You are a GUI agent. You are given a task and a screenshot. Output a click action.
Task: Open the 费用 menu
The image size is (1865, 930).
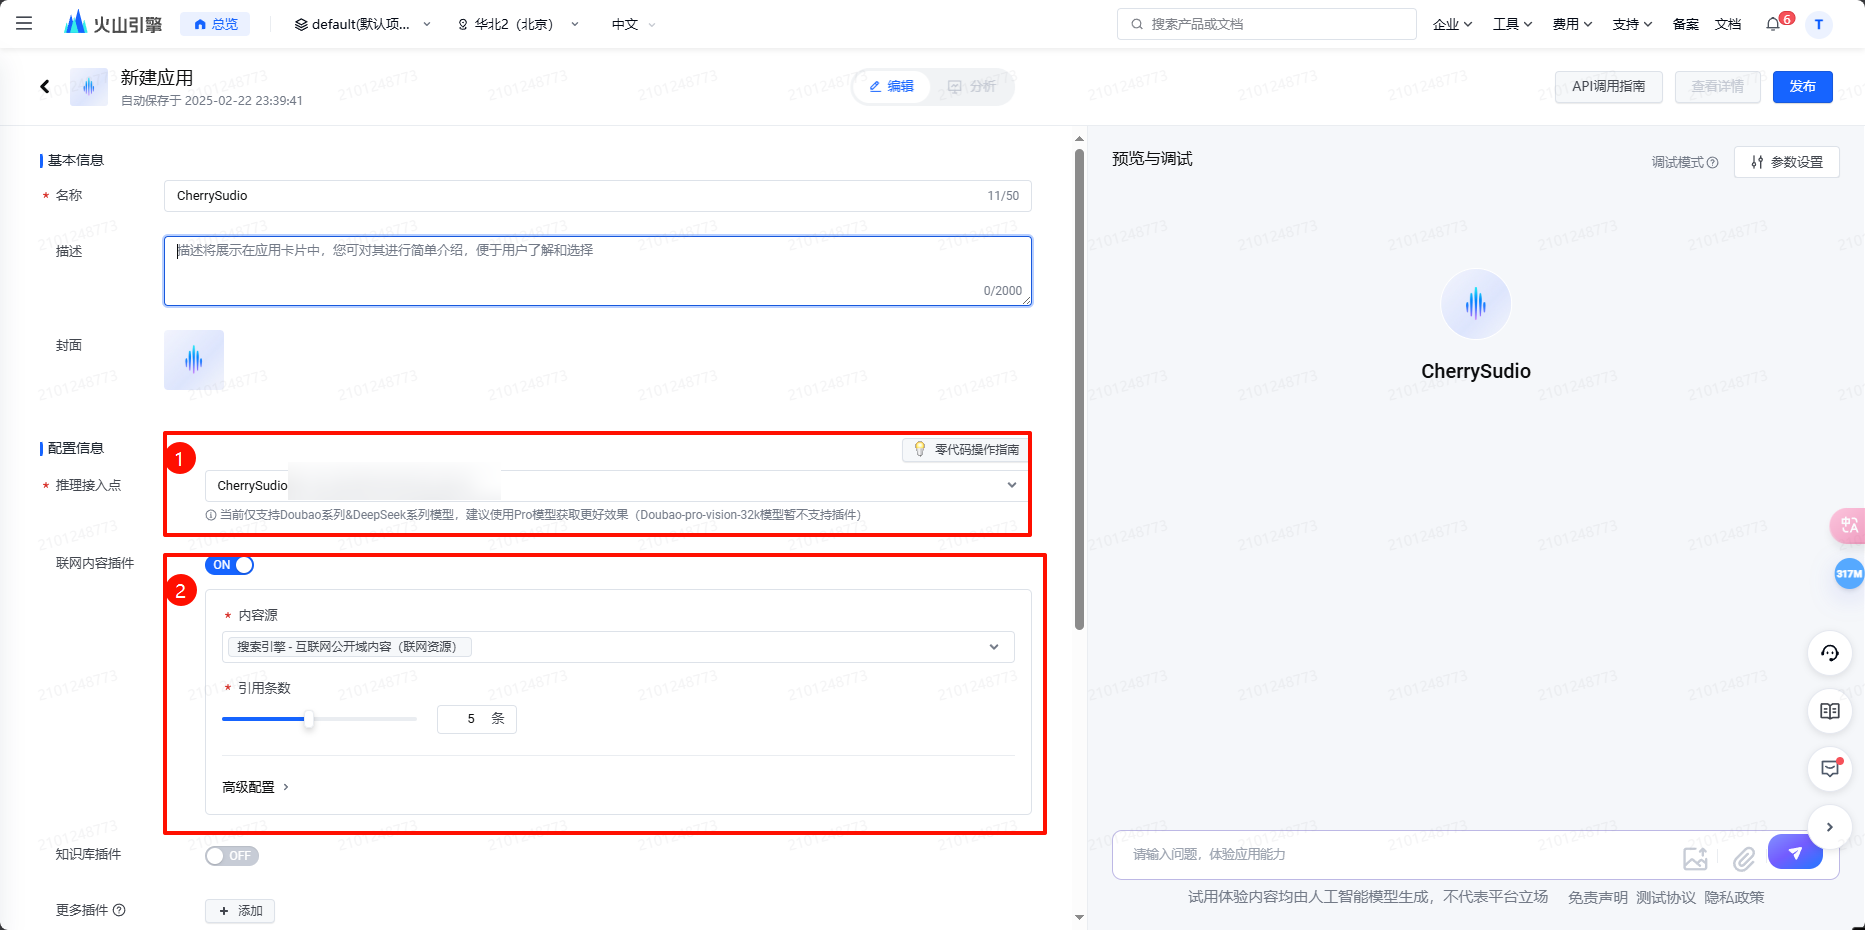(1572, 24)
